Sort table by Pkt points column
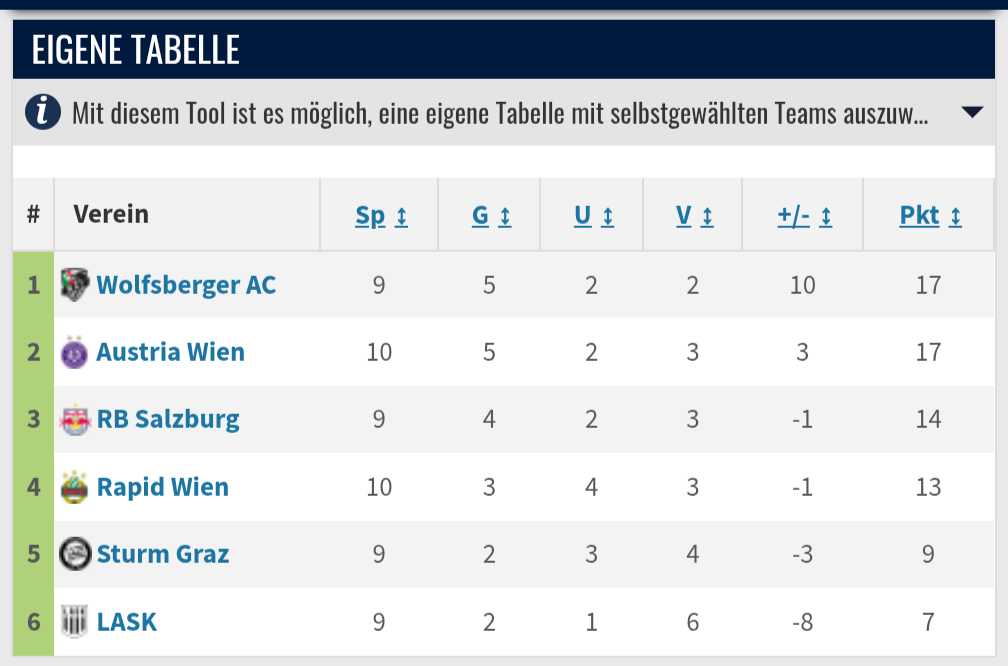Image resolution: width=1008 pixels, height=666 pixels. (x=930, y=216)
